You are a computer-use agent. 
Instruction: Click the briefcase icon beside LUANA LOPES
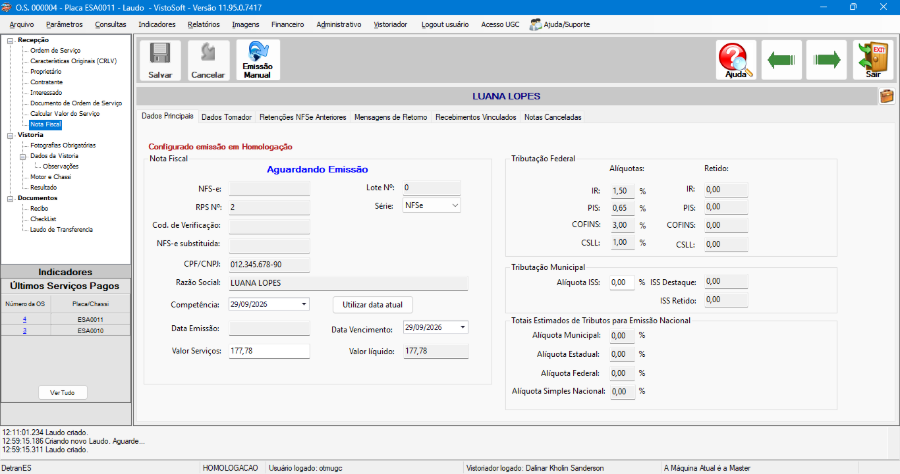coord(887,96)
